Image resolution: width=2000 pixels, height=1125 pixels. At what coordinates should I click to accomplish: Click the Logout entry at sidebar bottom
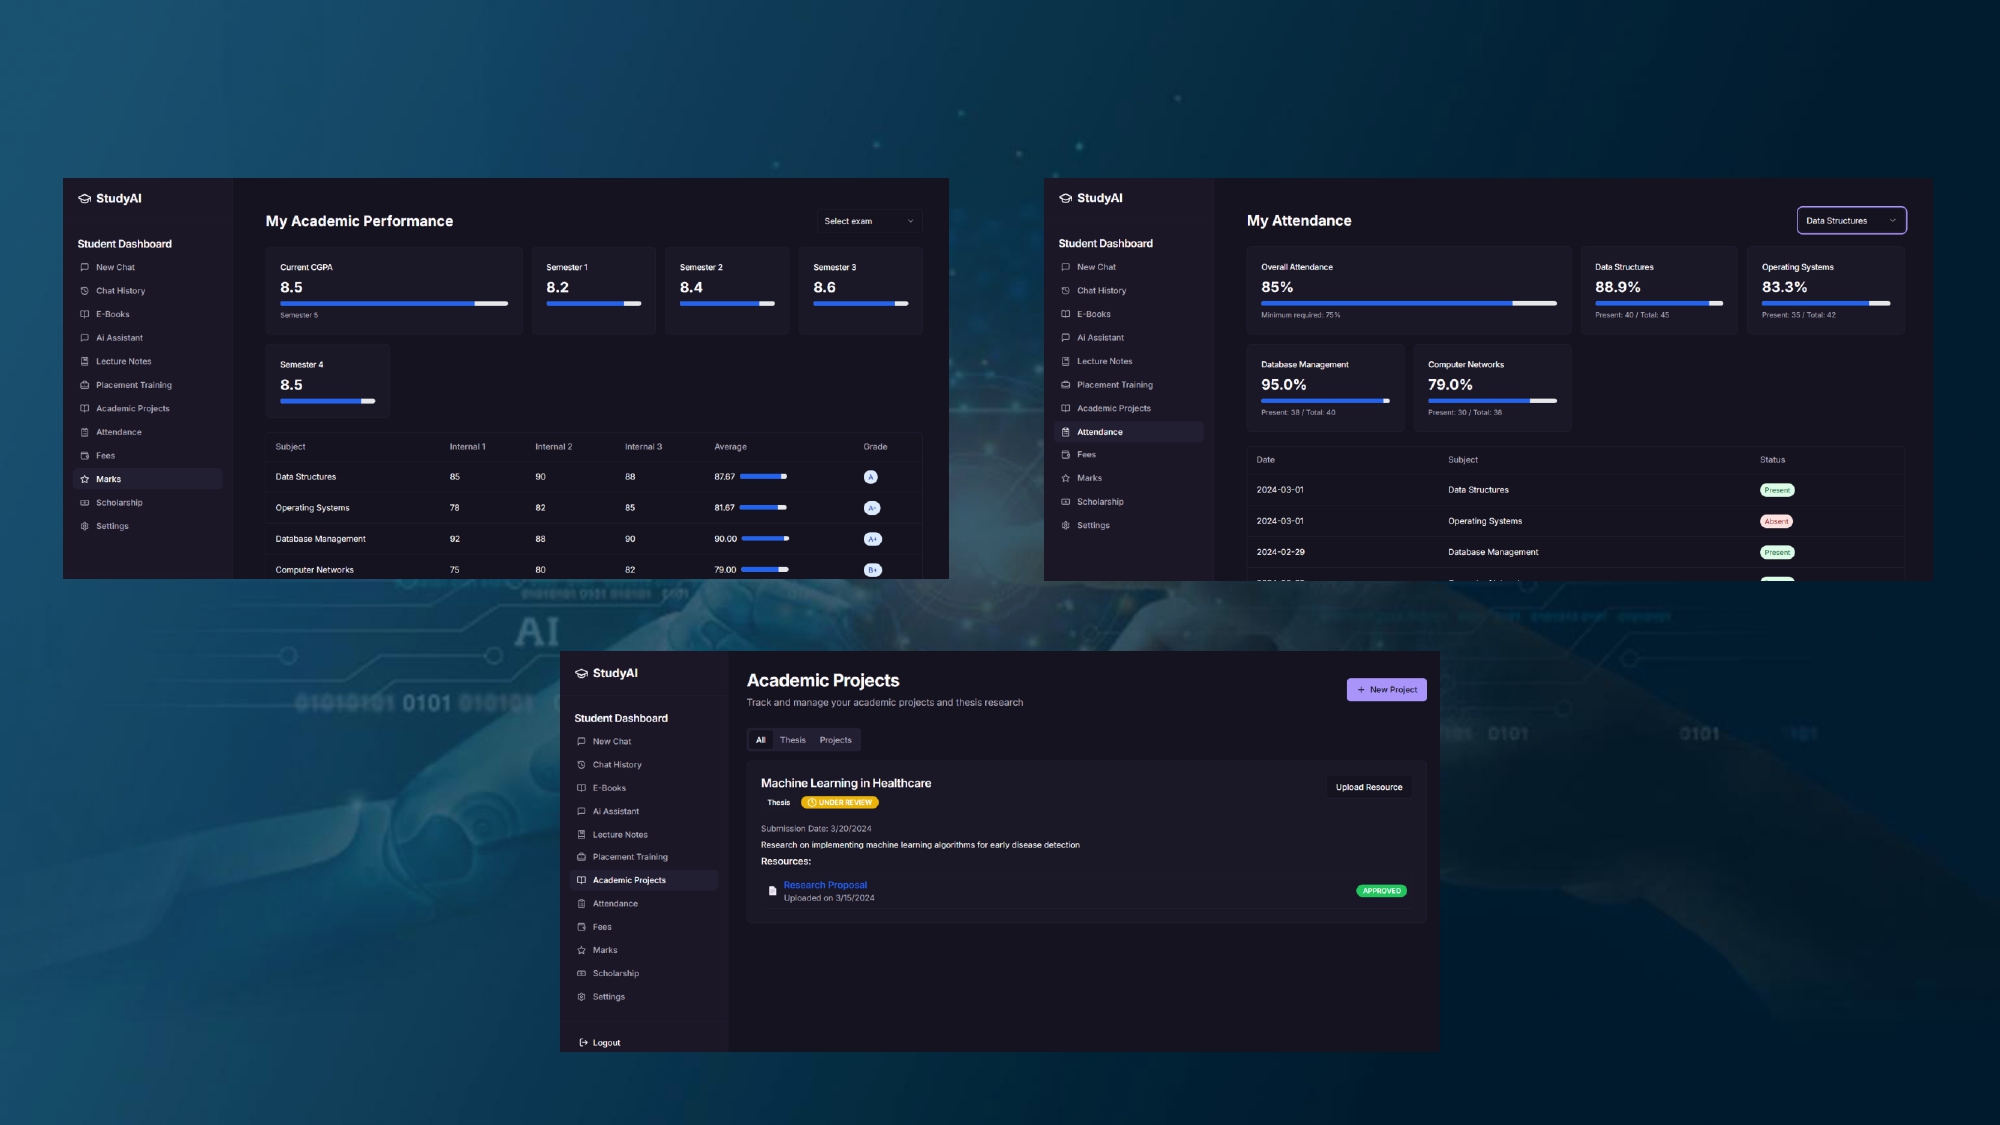pos(600,1042)
